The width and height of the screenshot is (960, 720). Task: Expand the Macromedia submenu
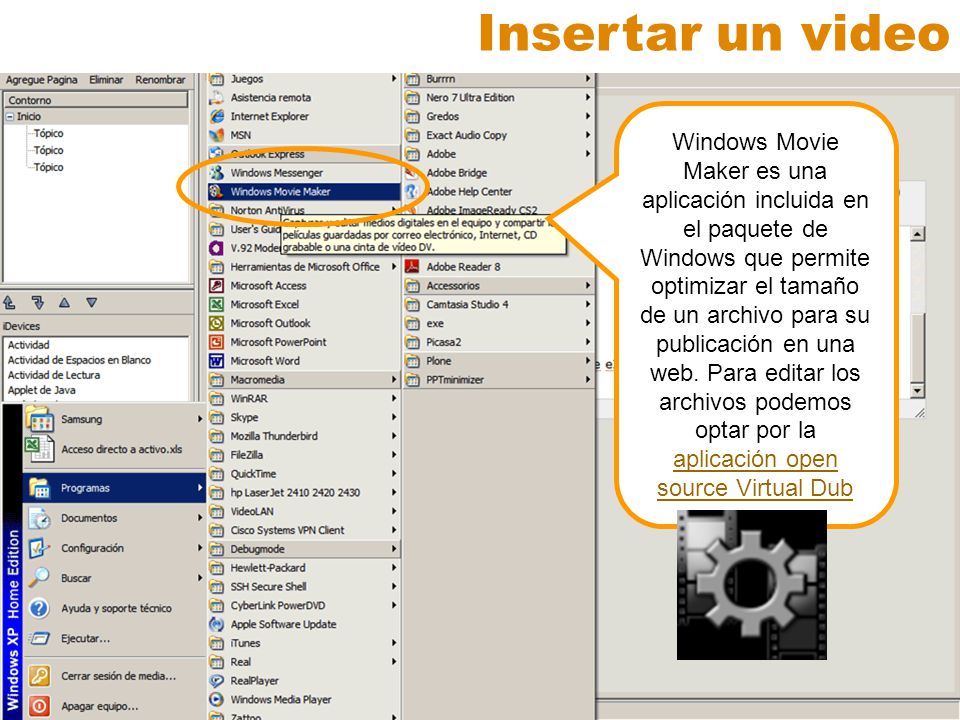pyautogui.click(x=304, y=380)
